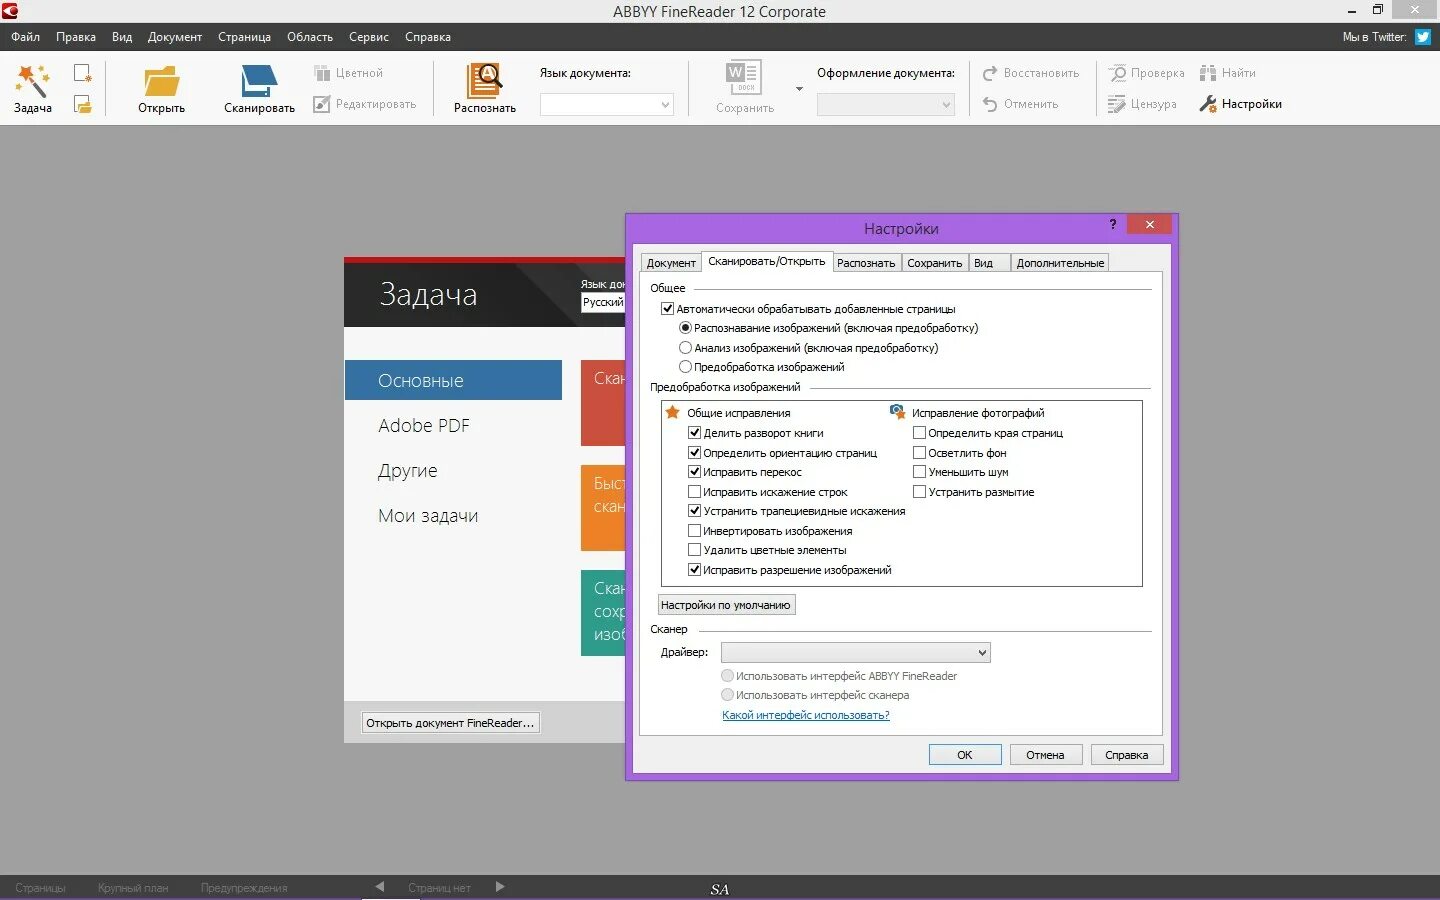Viewport: 1440px width, 900px height.
Task: Open the Справка menu in menu bar
Action: [428, 37]
